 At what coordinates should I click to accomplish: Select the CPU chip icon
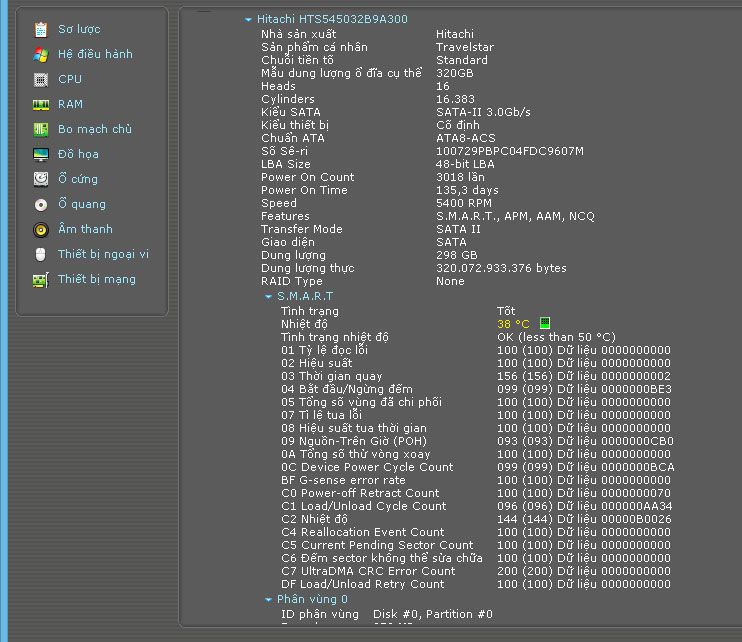pos(40,79)
